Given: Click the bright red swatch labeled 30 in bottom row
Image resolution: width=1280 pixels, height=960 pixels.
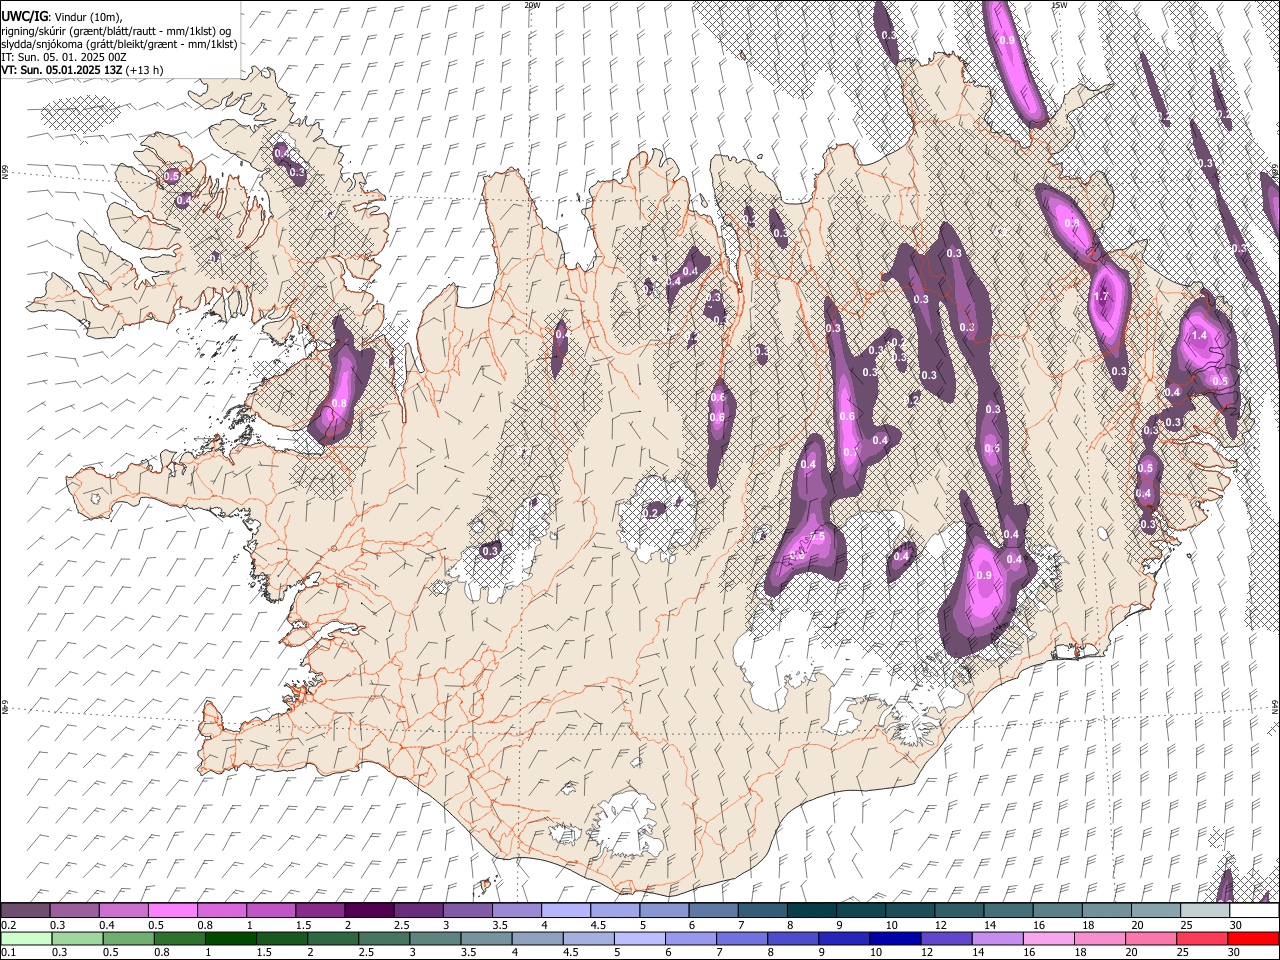Looking at the screenshot, I should [1253, 938].
